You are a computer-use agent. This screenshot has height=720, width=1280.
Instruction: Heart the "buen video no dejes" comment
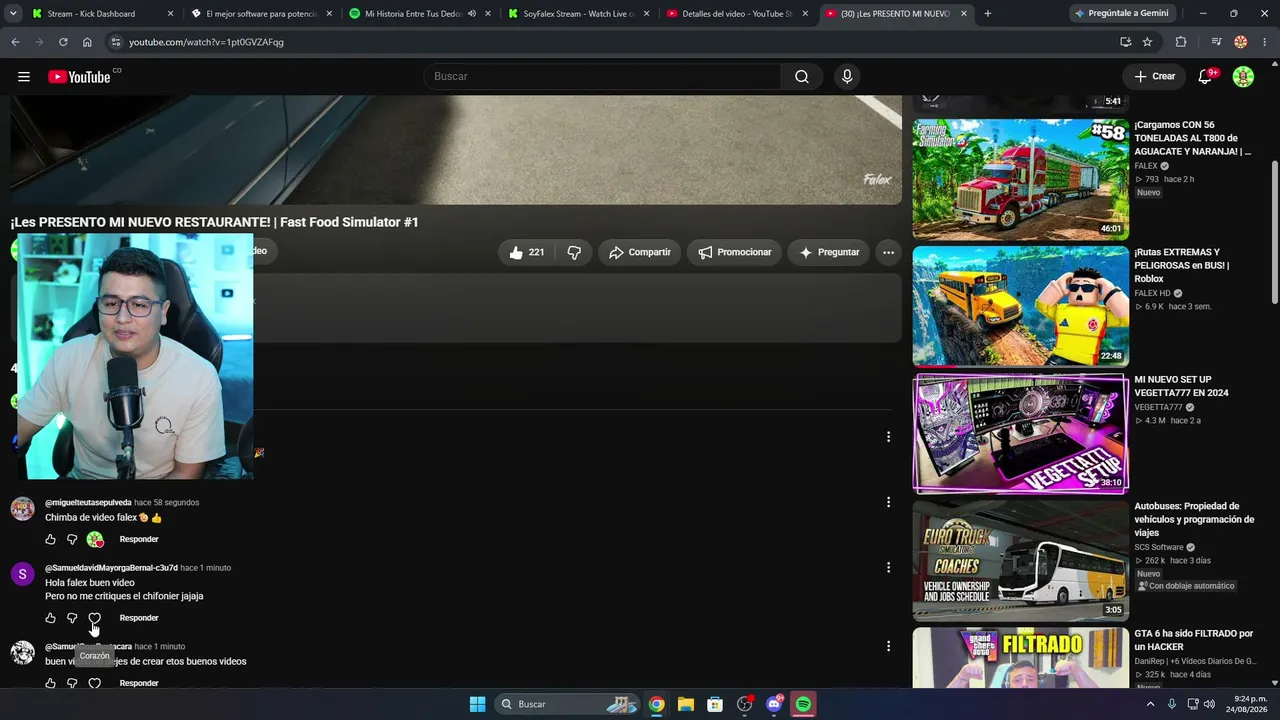tap(94, 683)
